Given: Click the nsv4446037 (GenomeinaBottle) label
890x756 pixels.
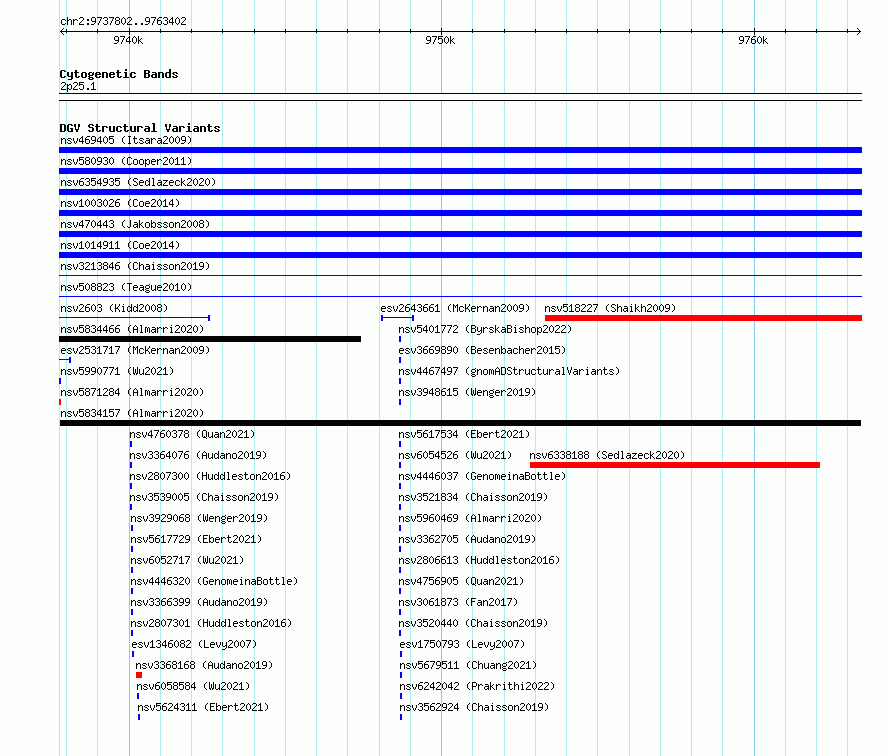Looking at the screenshot, I should click(x=482, y=476).
